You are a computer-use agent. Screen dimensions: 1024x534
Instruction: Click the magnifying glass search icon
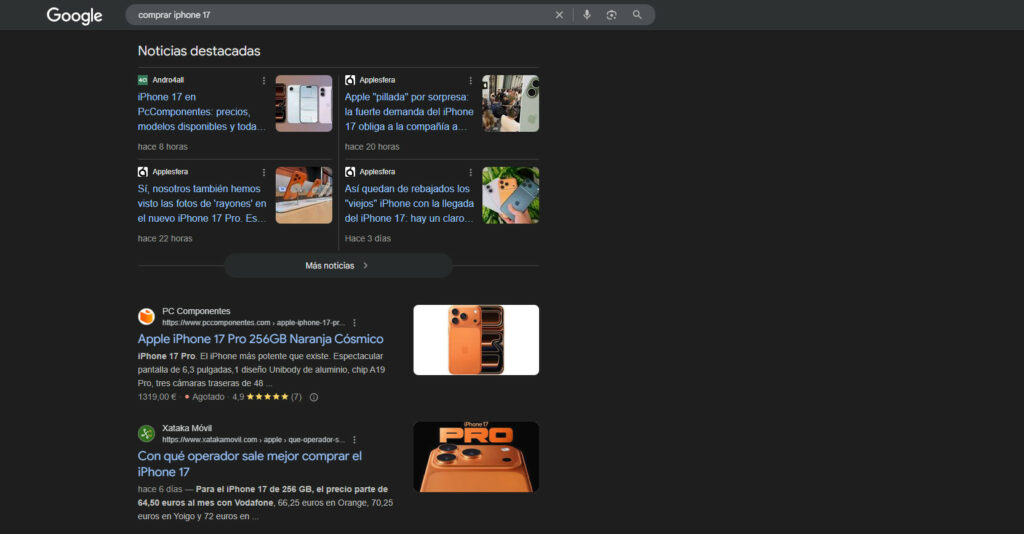pos(637,15)
